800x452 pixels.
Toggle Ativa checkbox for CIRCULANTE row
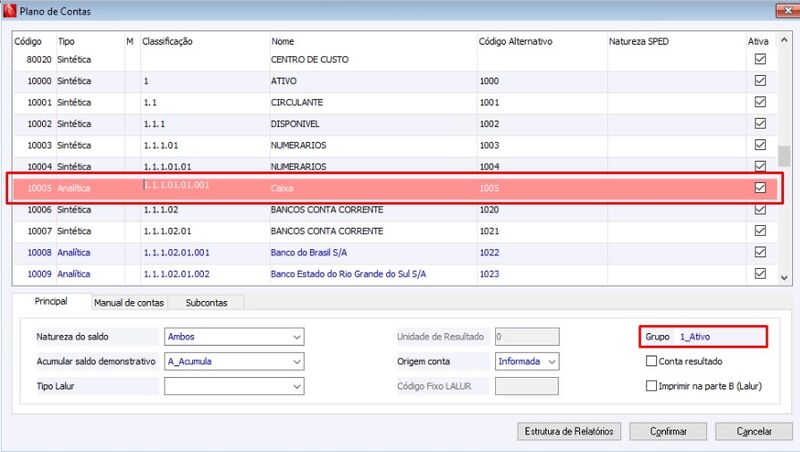[760, 102]
